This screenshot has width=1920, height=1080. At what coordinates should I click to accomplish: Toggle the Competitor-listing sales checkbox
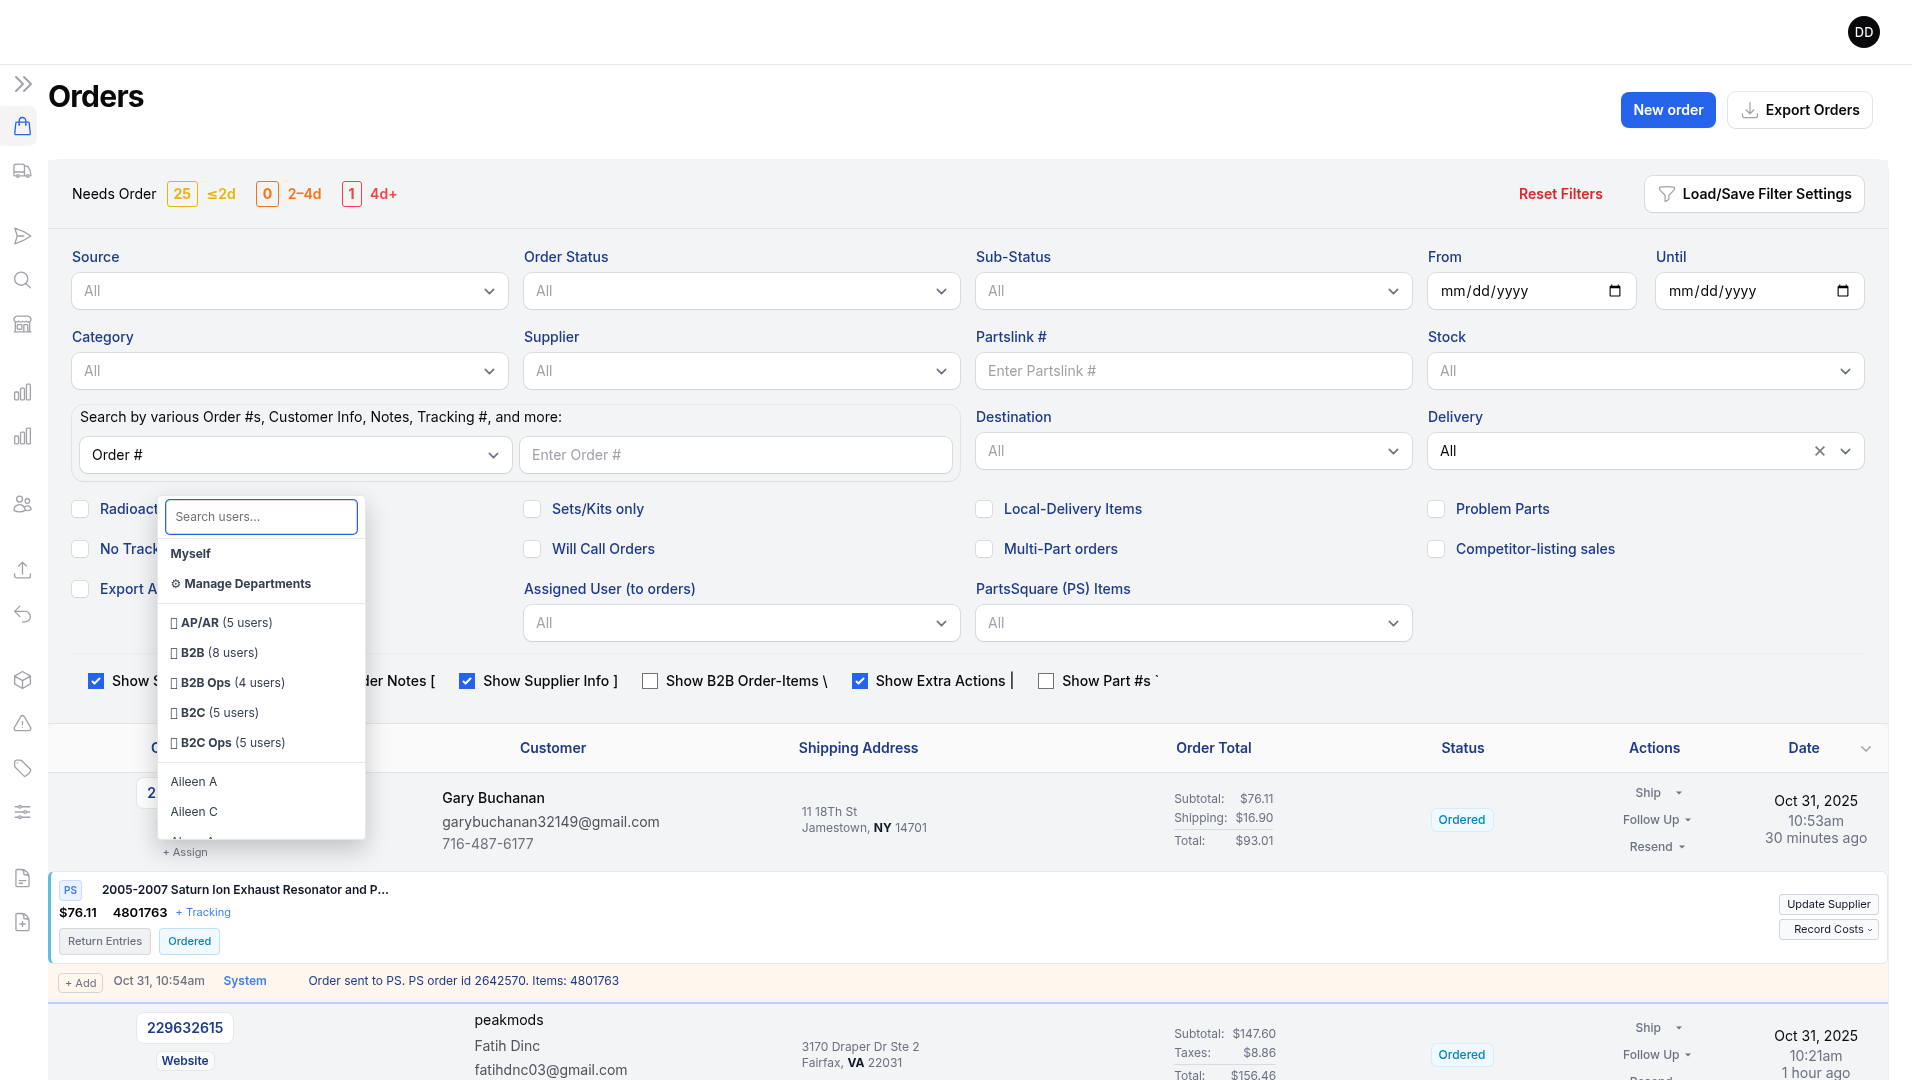[1436, 549]
